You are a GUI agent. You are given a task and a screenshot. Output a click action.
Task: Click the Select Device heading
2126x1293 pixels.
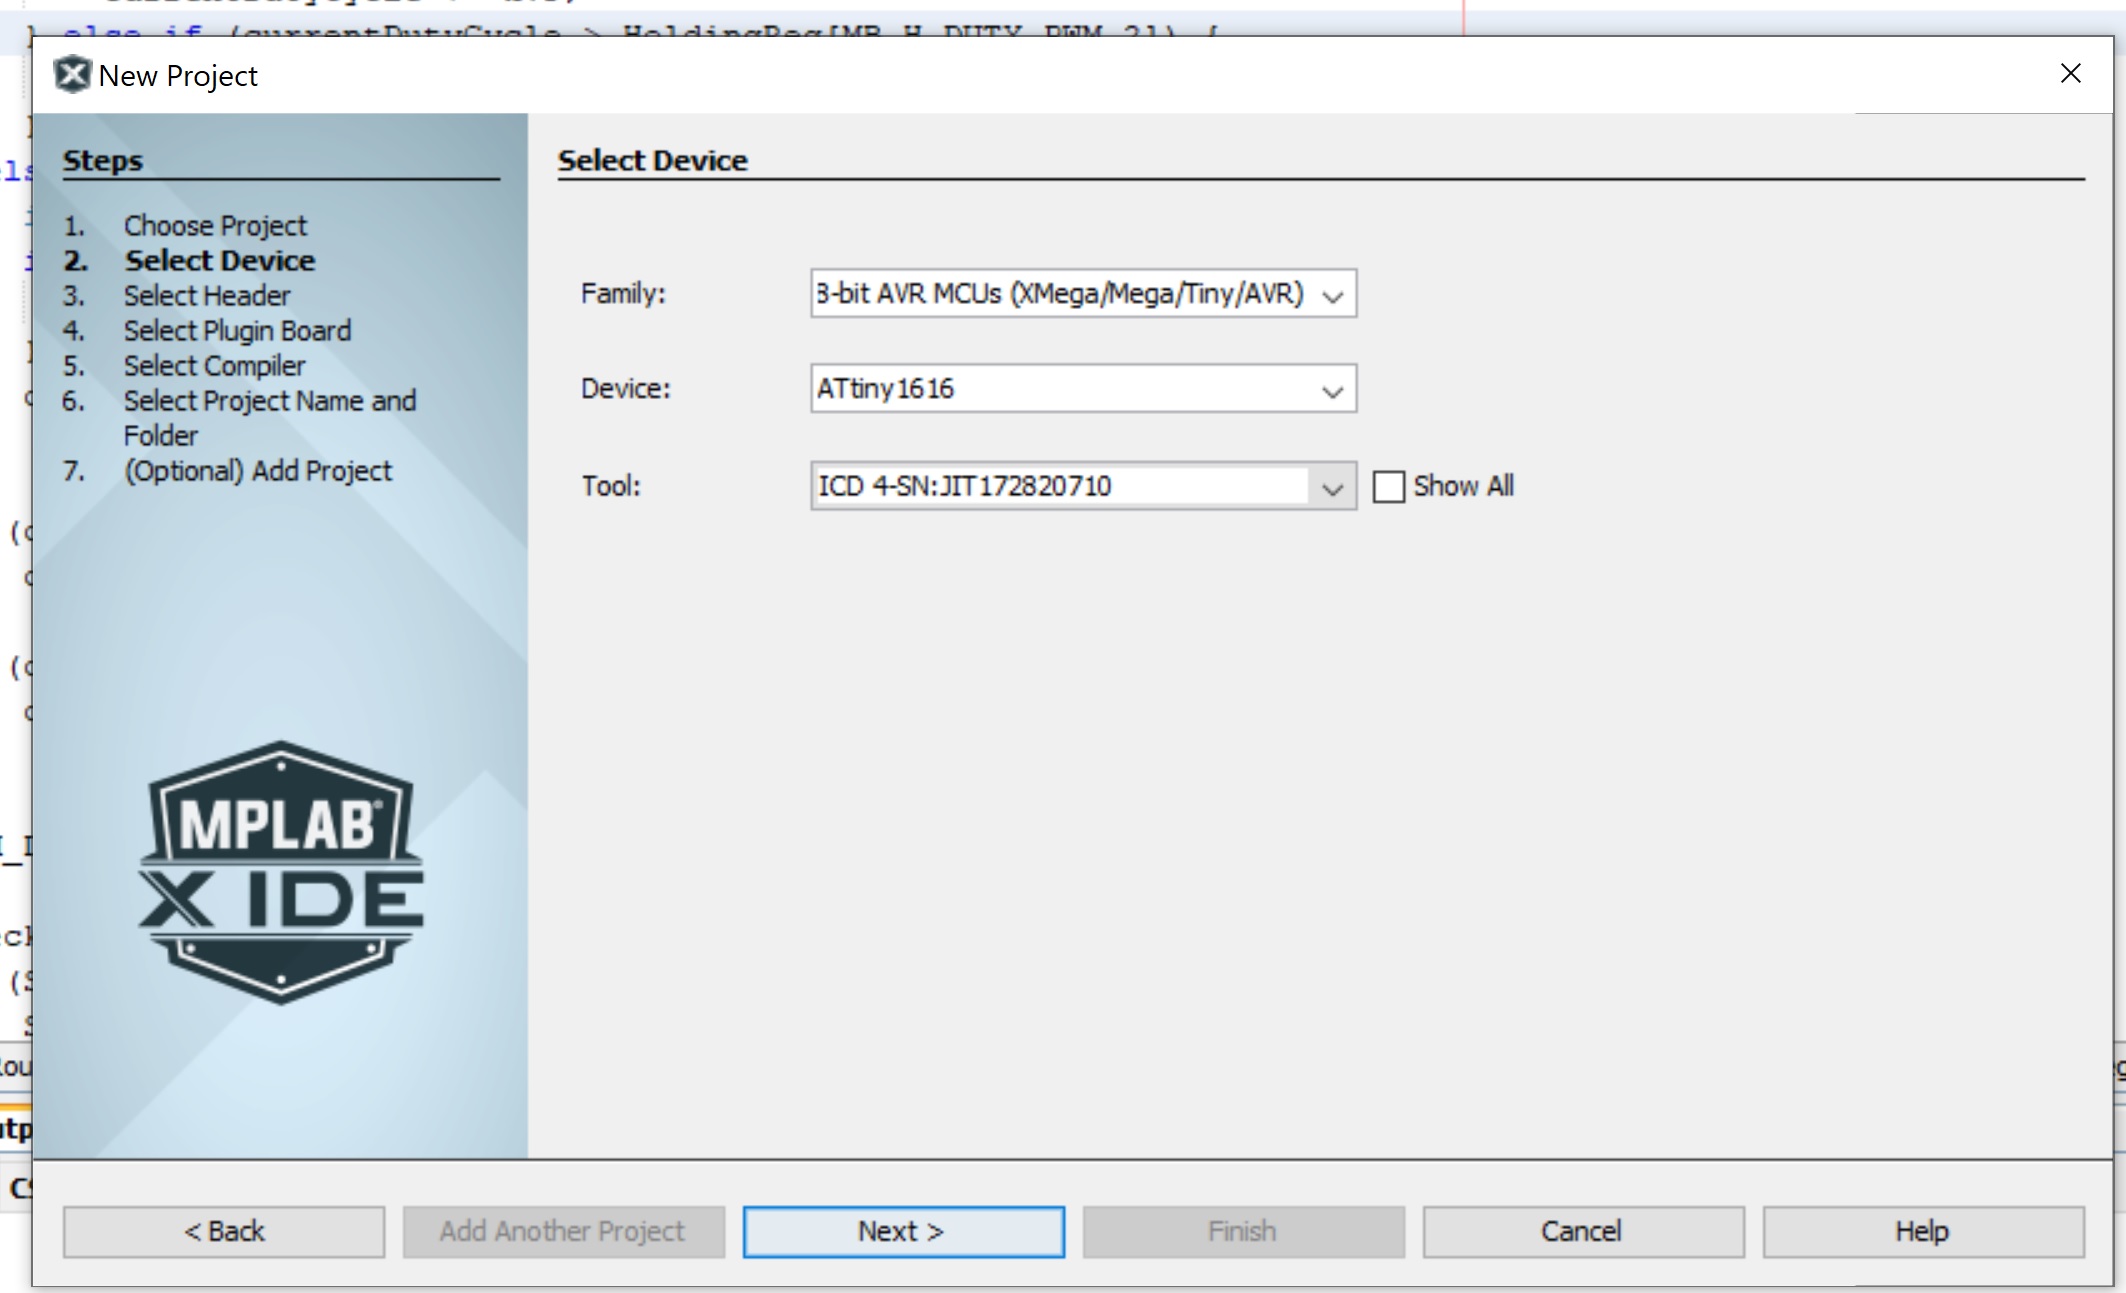tap(653, 160)
